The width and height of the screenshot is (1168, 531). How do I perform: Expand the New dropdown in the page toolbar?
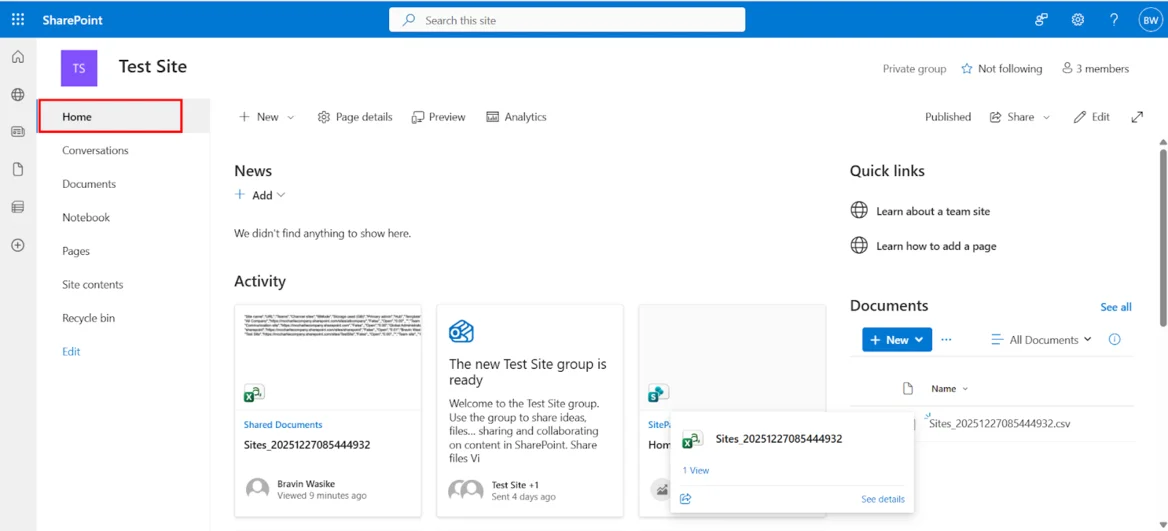pos(267,117)
